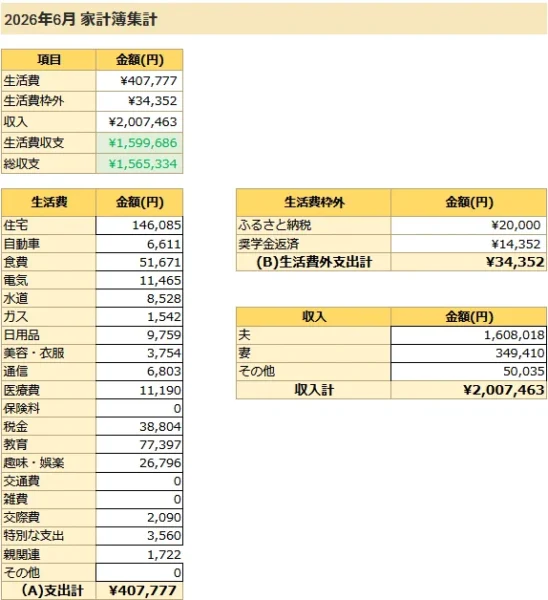Click the 項目 header cell

[49, 60]
